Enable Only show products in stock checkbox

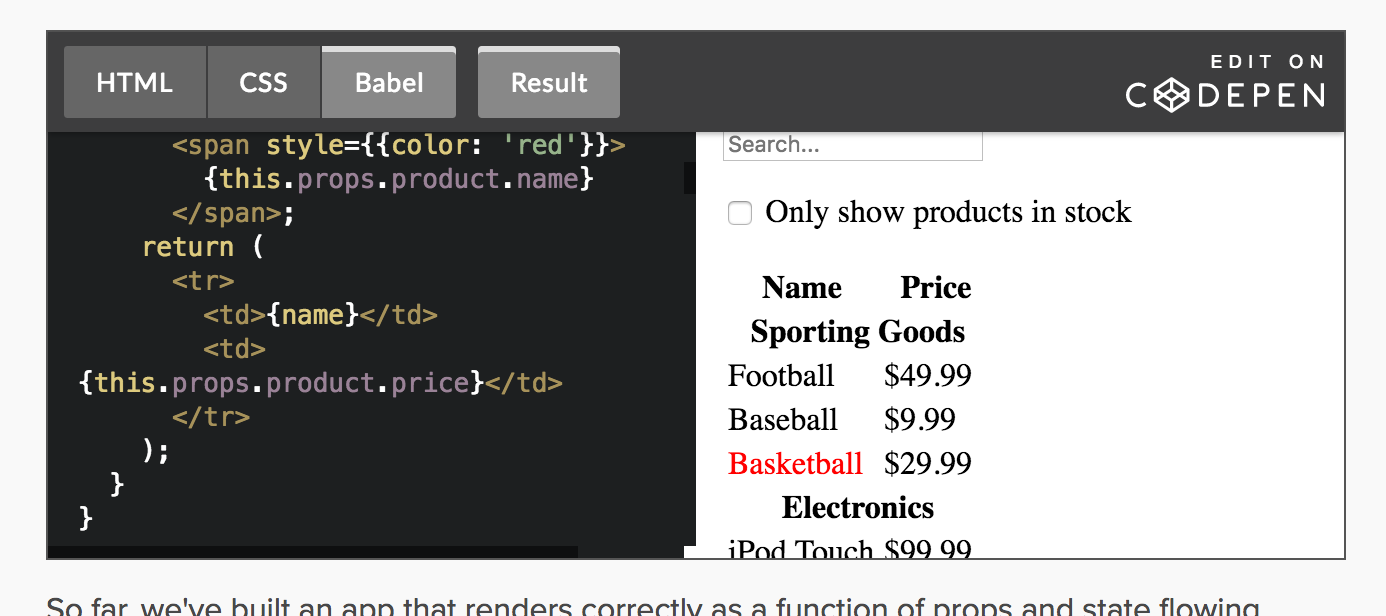pyautogui.click(x=740, y=213)
